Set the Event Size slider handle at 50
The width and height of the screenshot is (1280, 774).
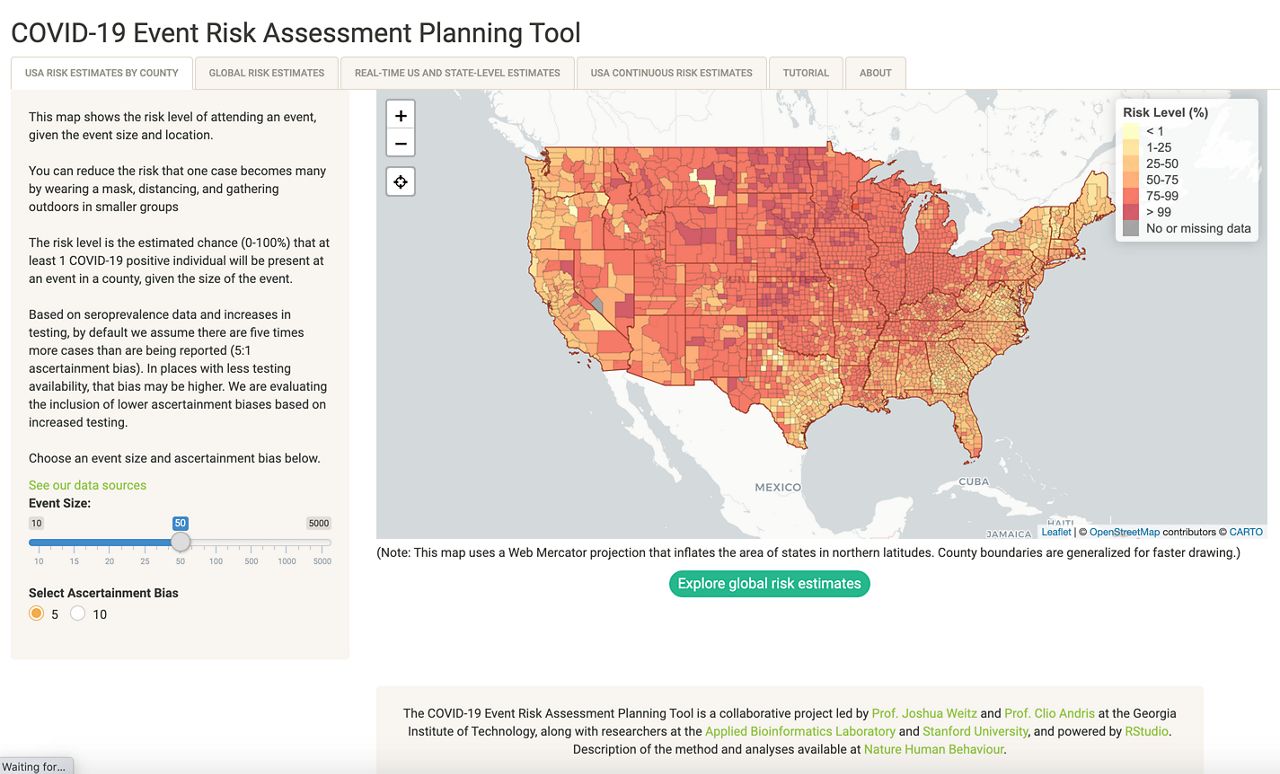(180, 542)
